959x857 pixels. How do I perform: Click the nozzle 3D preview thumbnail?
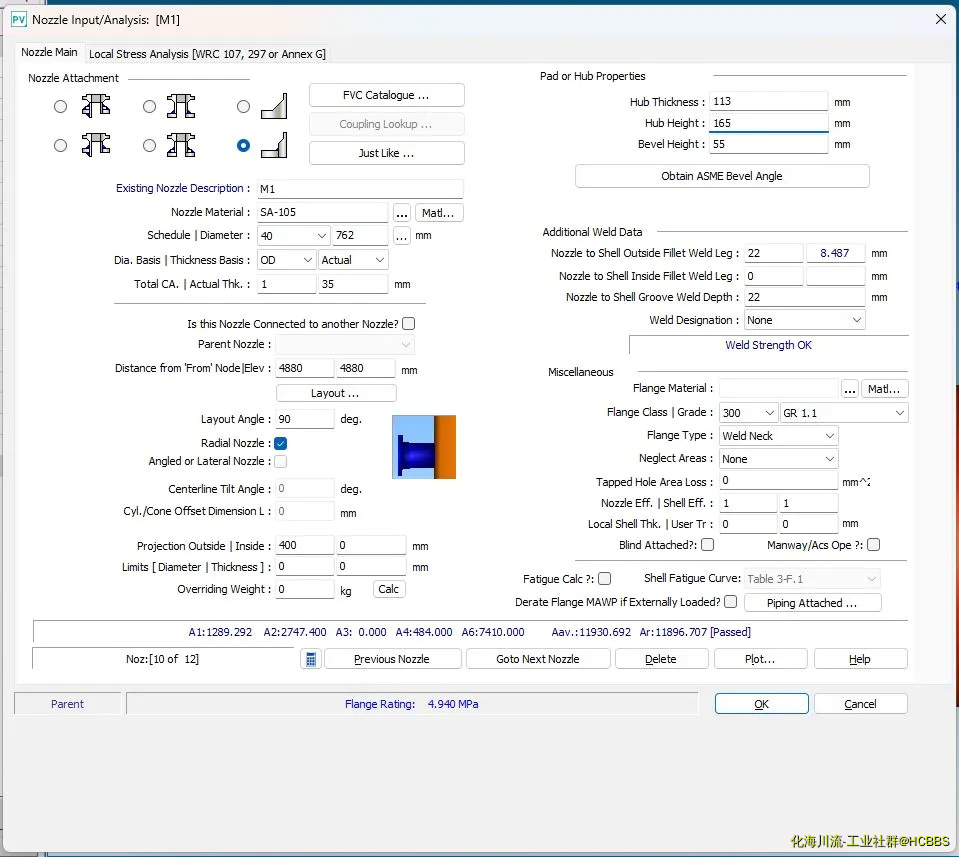pos(424,447)
